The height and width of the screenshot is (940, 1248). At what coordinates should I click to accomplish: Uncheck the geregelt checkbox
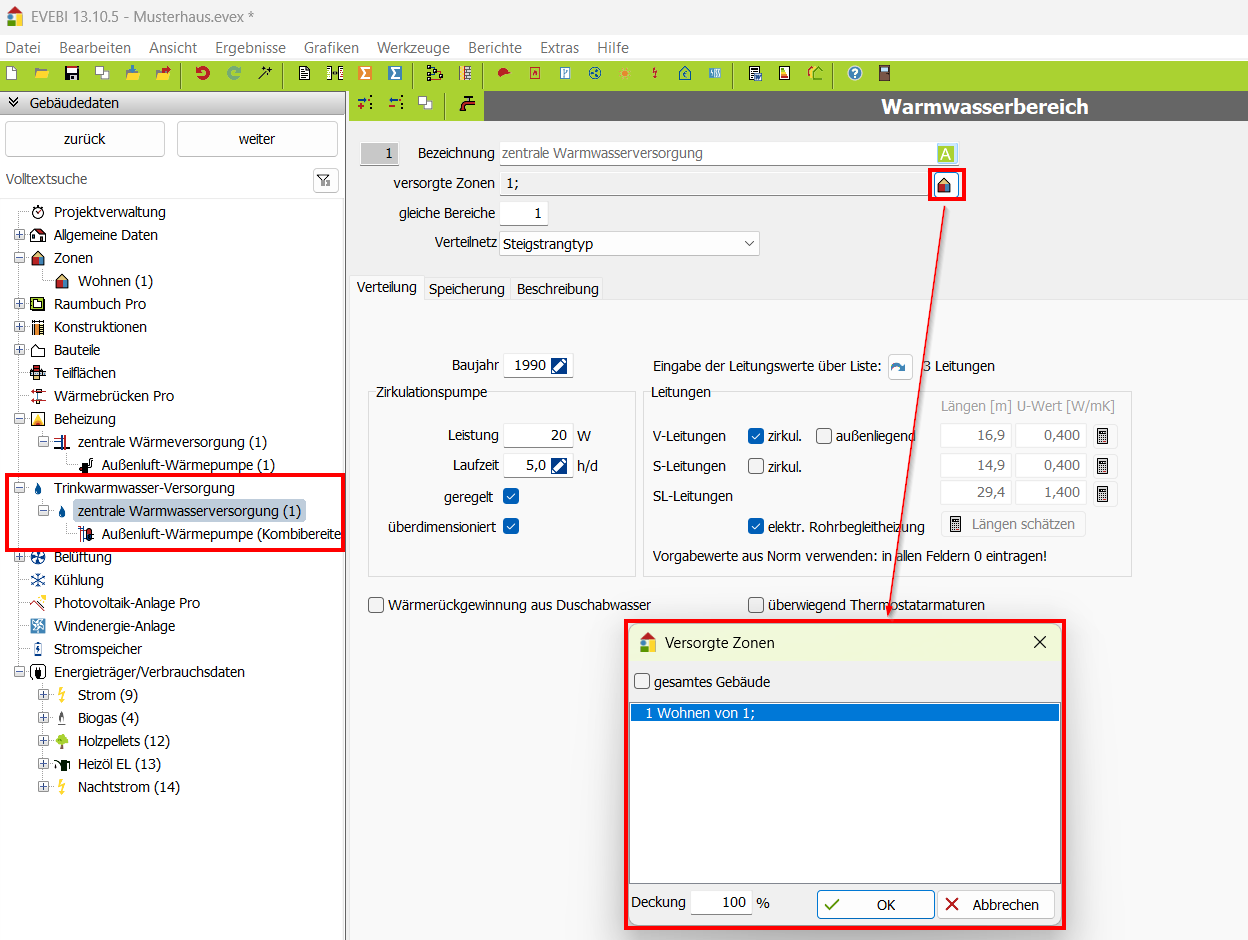tap(511, 496)
